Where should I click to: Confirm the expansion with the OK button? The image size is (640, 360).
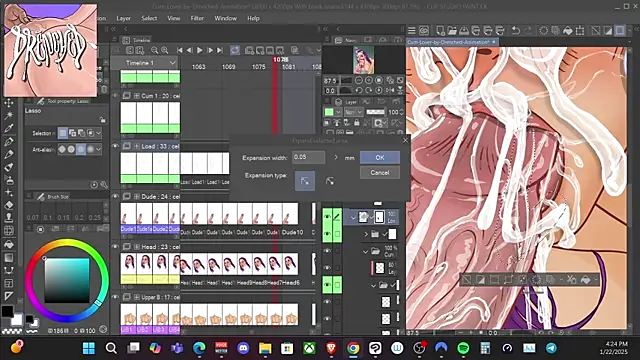380,158
